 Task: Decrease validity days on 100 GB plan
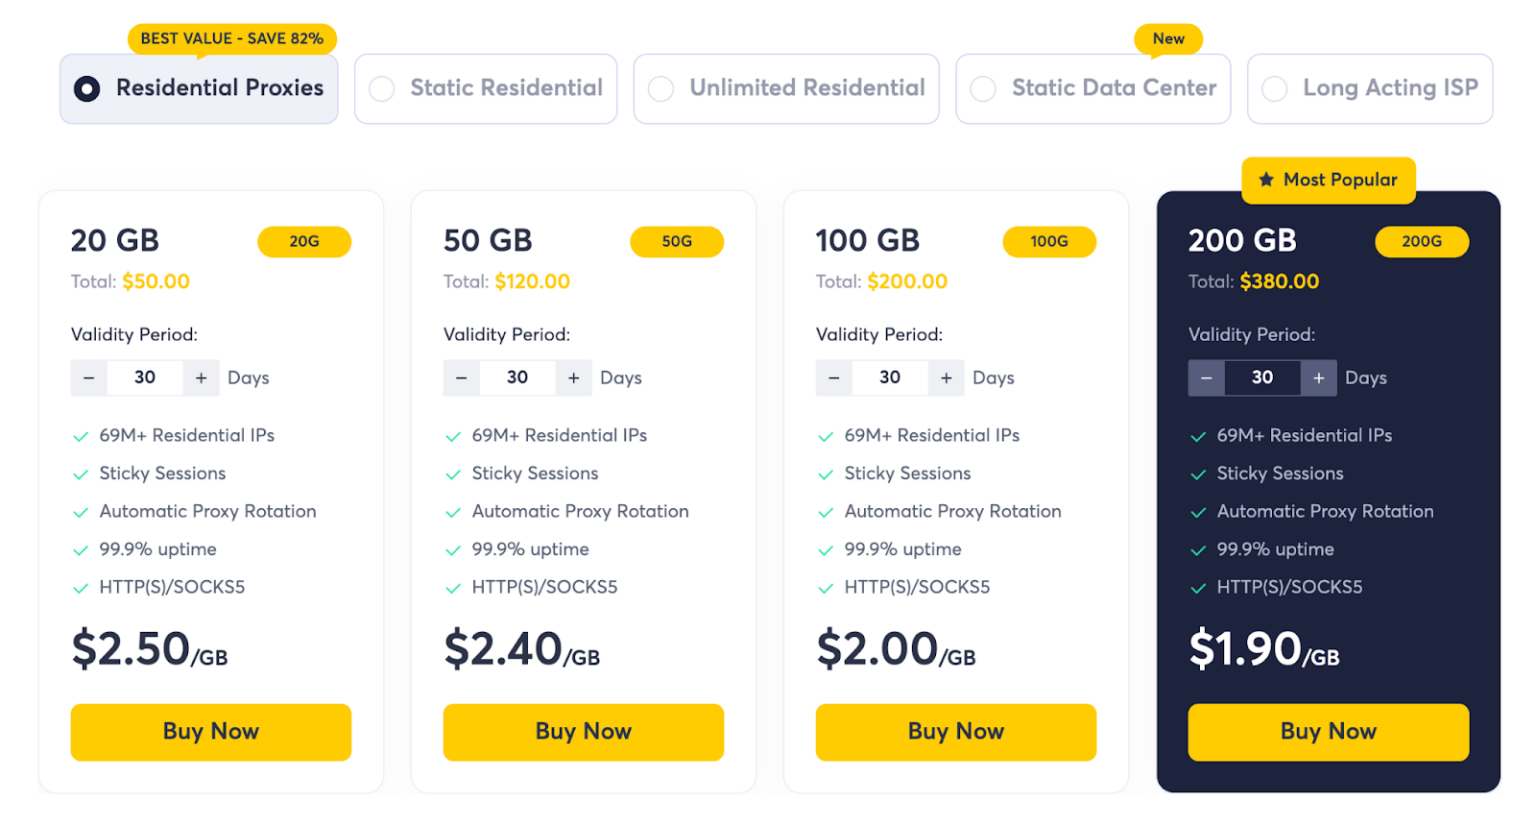point(834,378)
